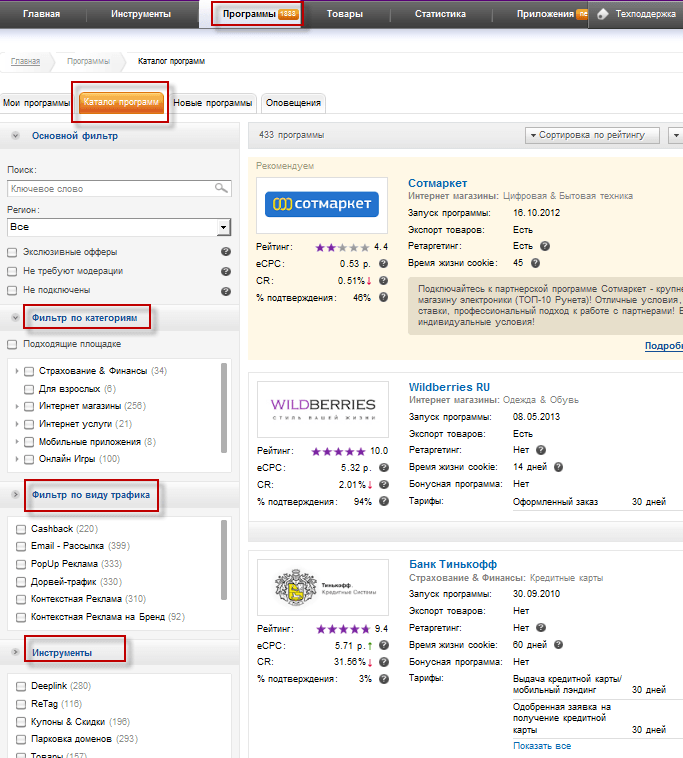Image resolution: width=683 pixels, height=758 pixels.
Task: Toggle Фильтр по виду трафика arrow
Action: point(15,495)
